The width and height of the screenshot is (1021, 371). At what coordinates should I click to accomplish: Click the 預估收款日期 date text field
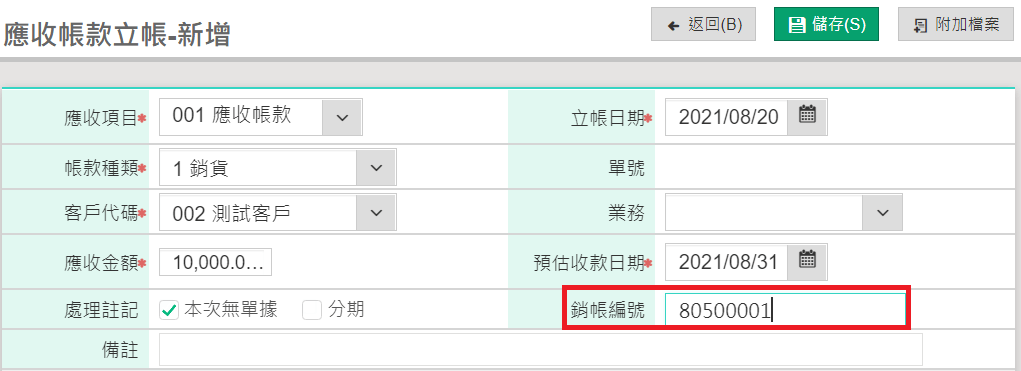tap(727, 262)
